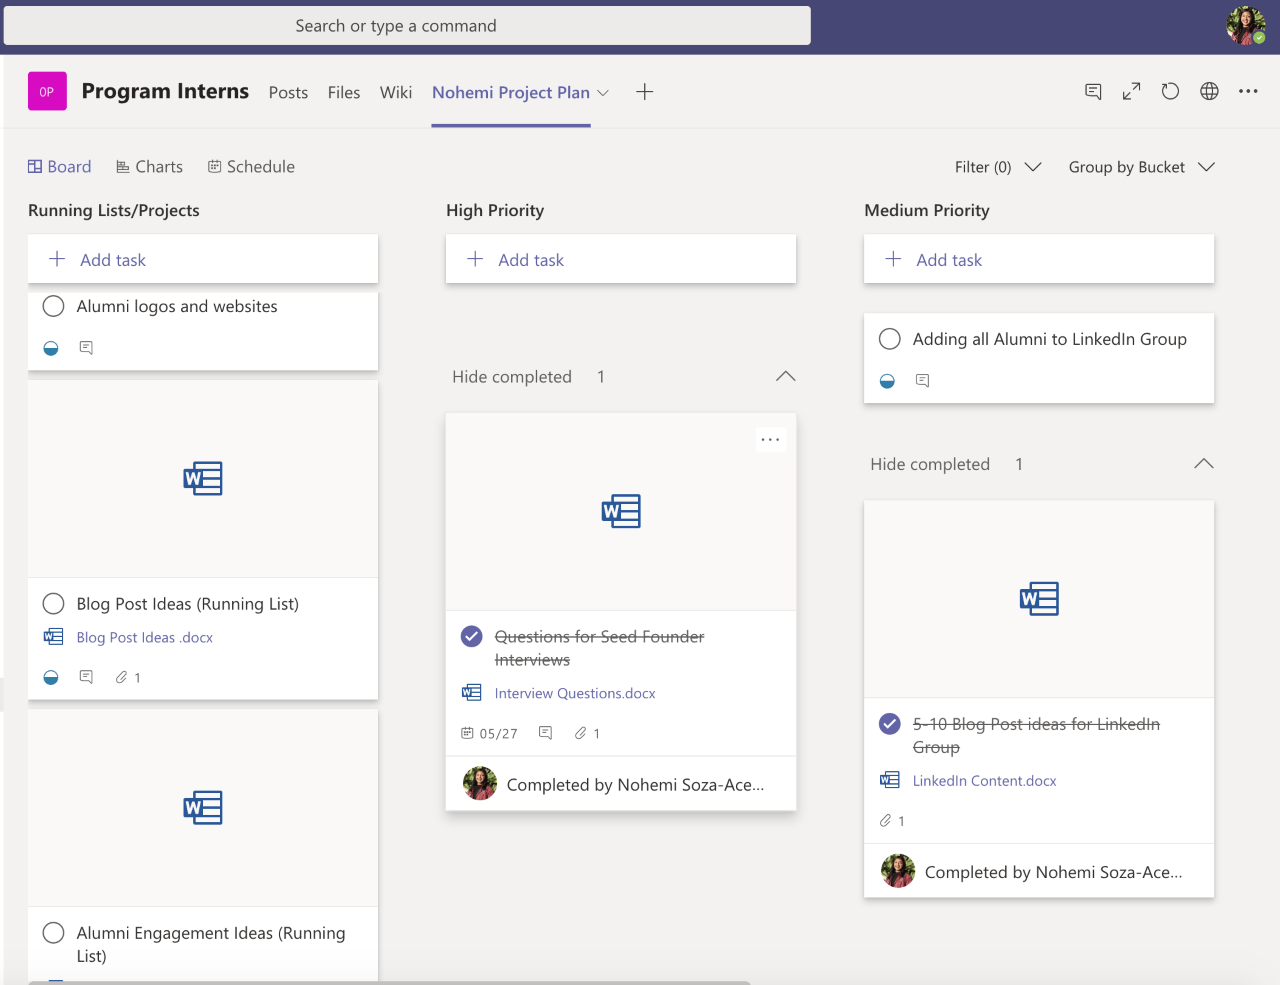
Task: Click Add task under Medium Priority
Action: click(x=948, y=260)
